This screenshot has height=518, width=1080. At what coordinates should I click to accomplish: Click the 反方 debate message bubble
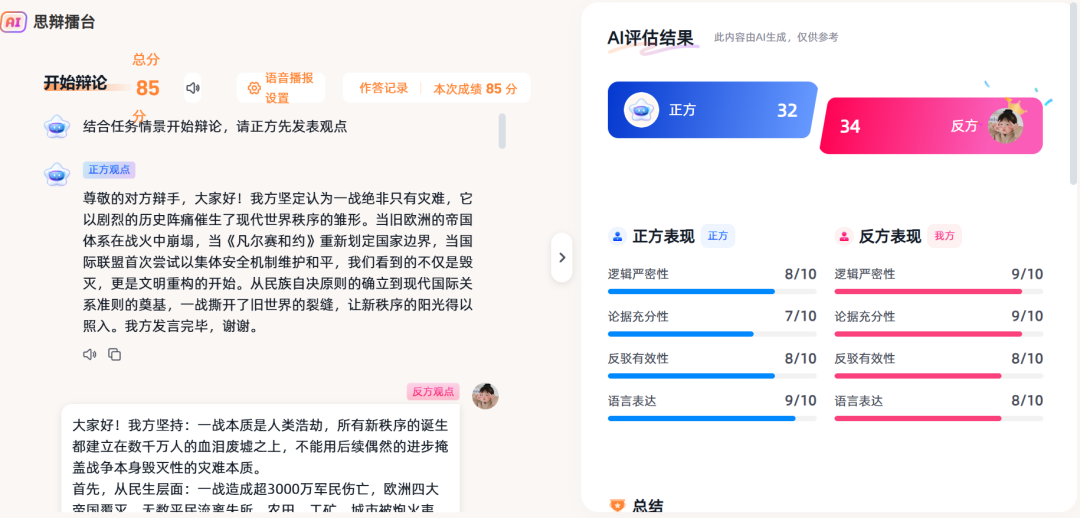point(260,458)
